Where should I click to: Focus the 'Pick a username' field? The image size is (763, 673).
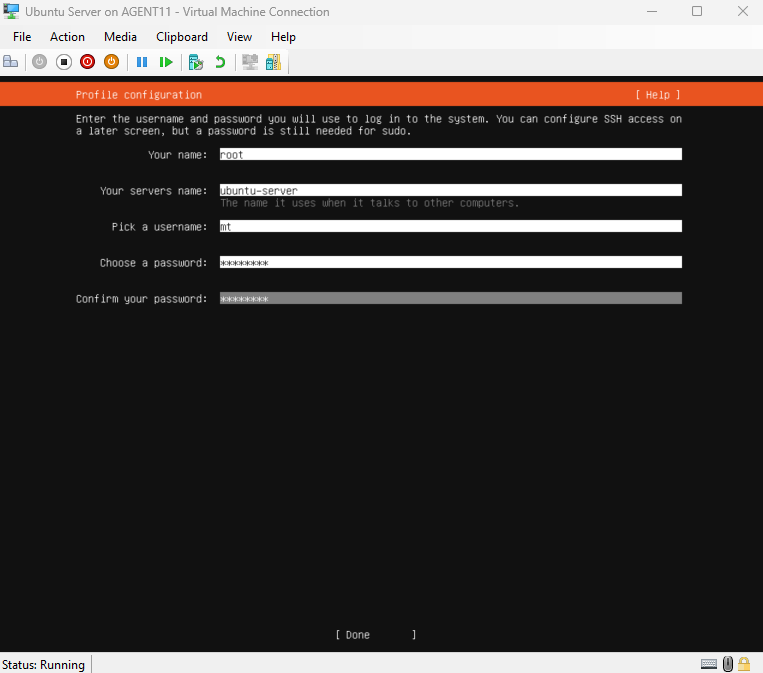[450, 227]
